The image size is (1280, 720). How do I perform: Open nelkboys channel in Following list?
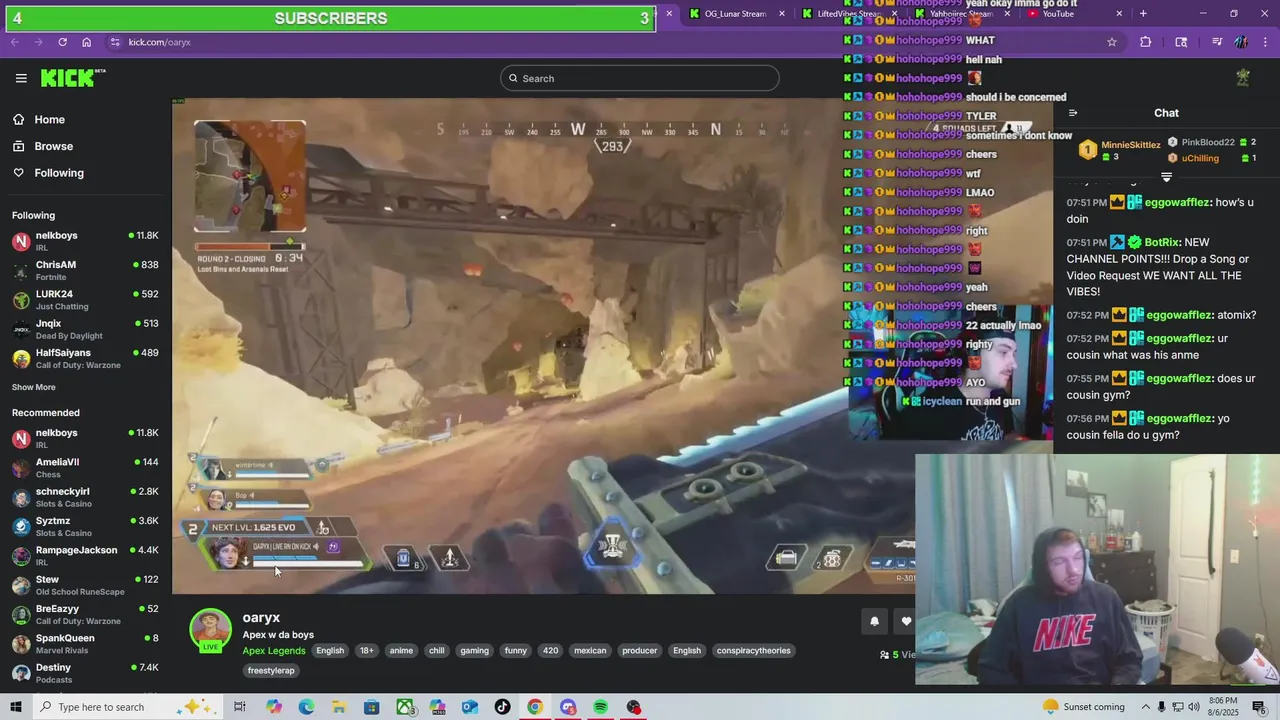tap(85, 241)
